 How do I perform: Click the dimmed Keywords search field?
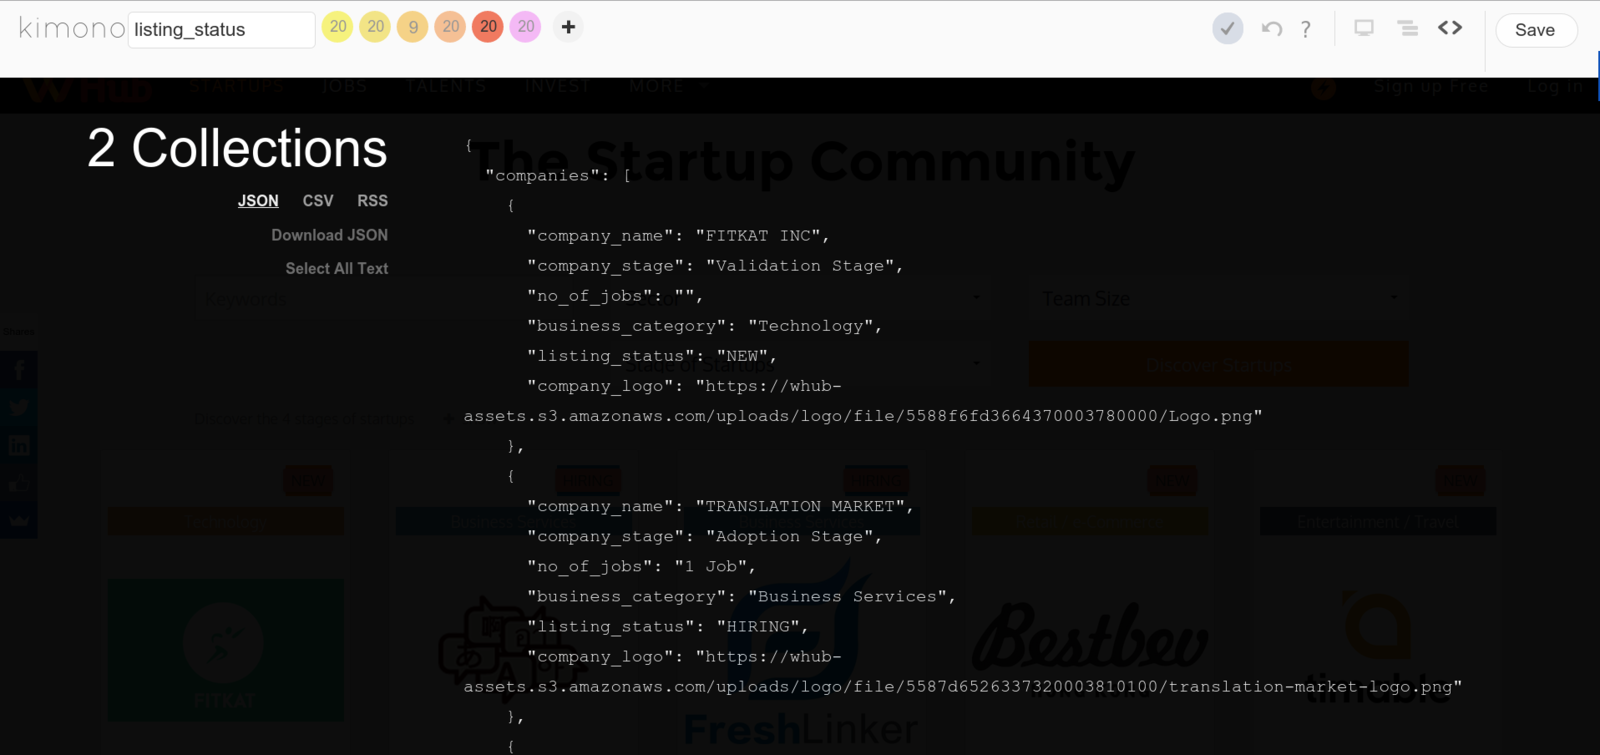click(x=383, y=299)
